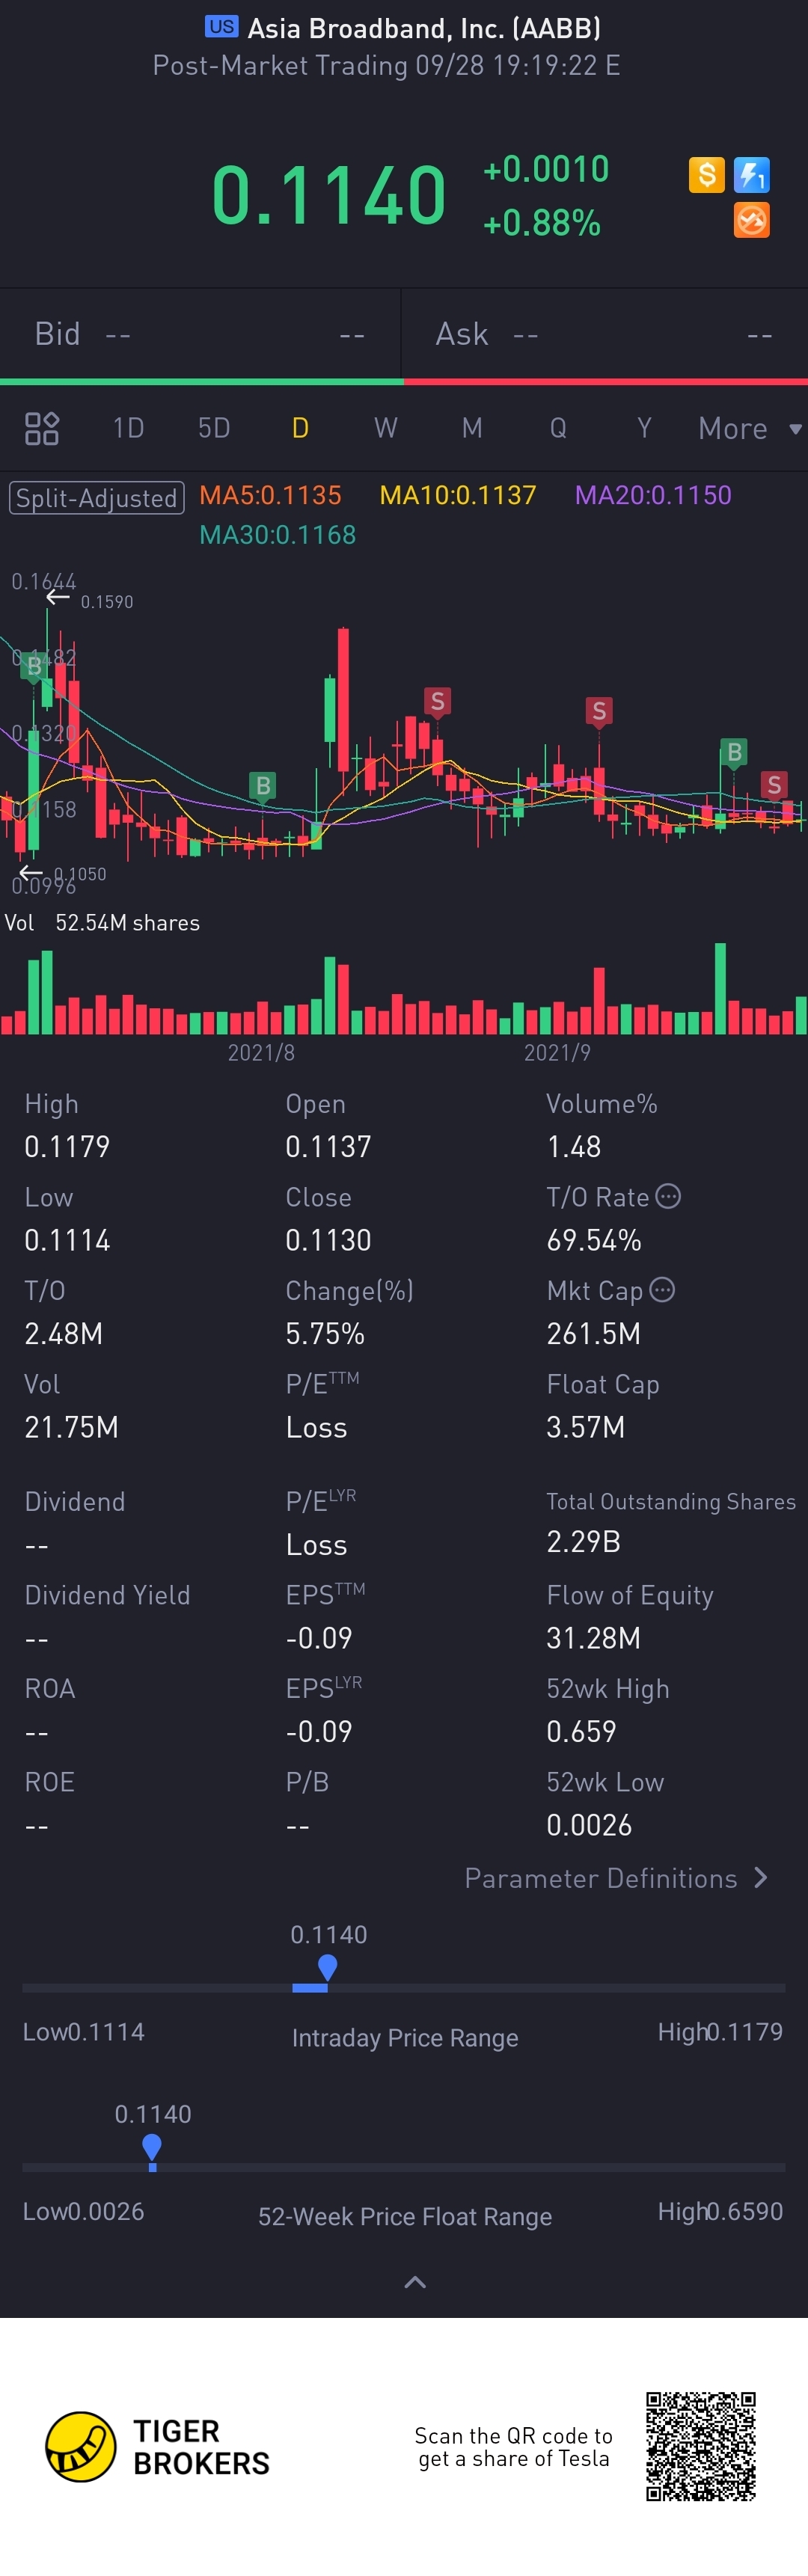Tap the large 0.1140 current price
This screenshot has height=2576, width=808.
point(329,195)
